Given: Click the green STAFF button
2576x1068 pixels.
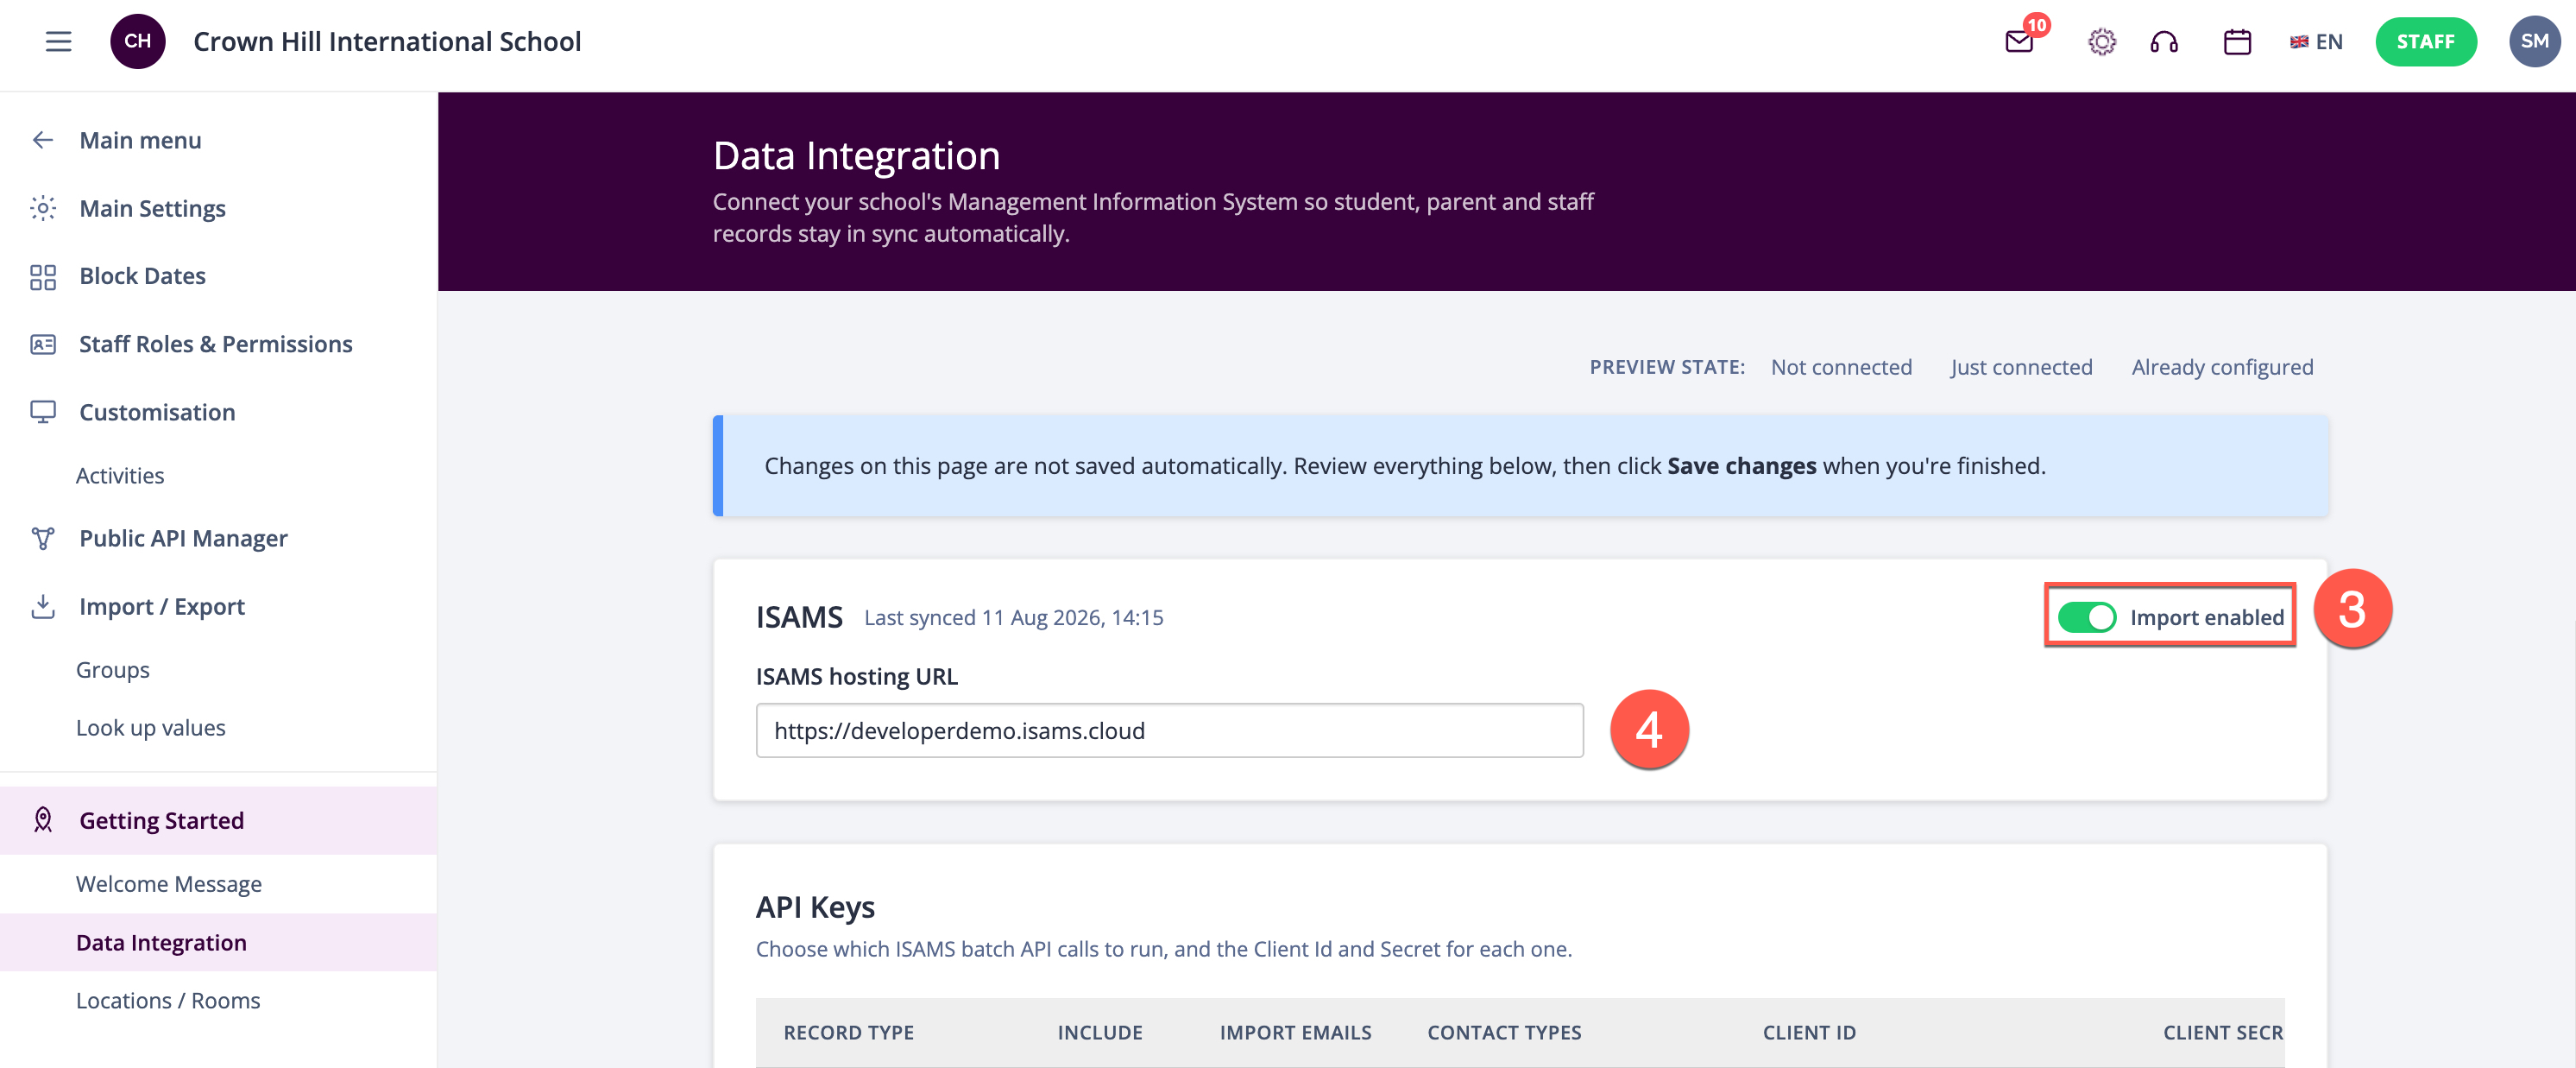Looking at the screenshot, I should point(2425,41).
